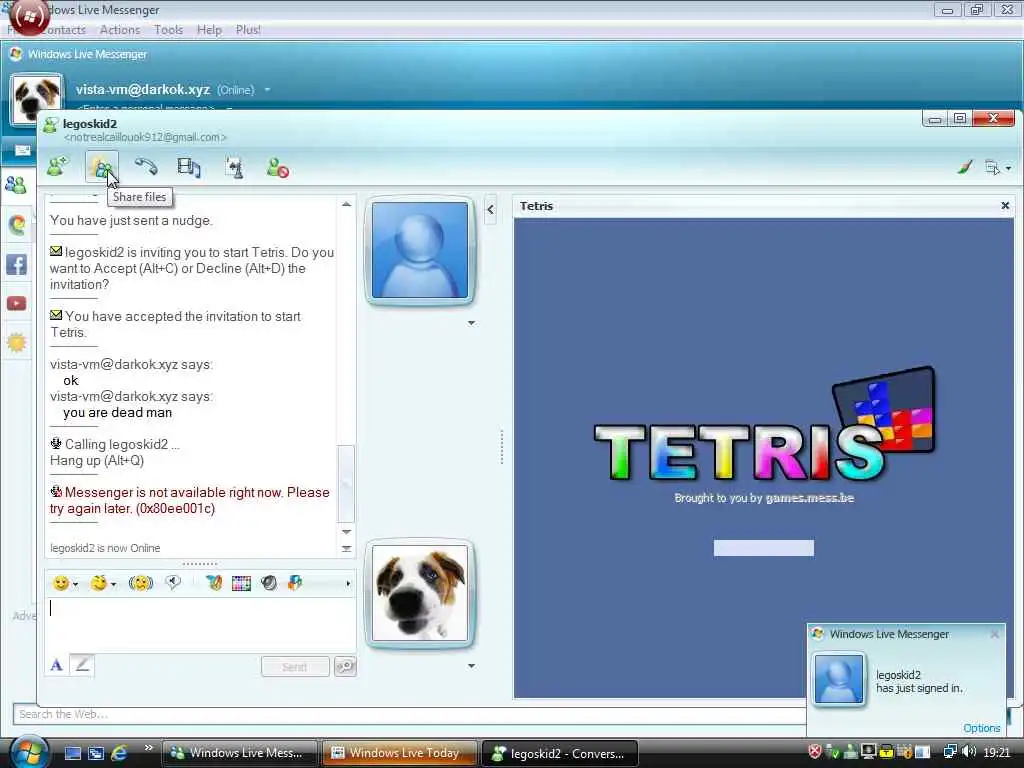
Task: Switch to legoskid2 conversation taskbar button
Action: pyautogui.click(x=559, y=754)
